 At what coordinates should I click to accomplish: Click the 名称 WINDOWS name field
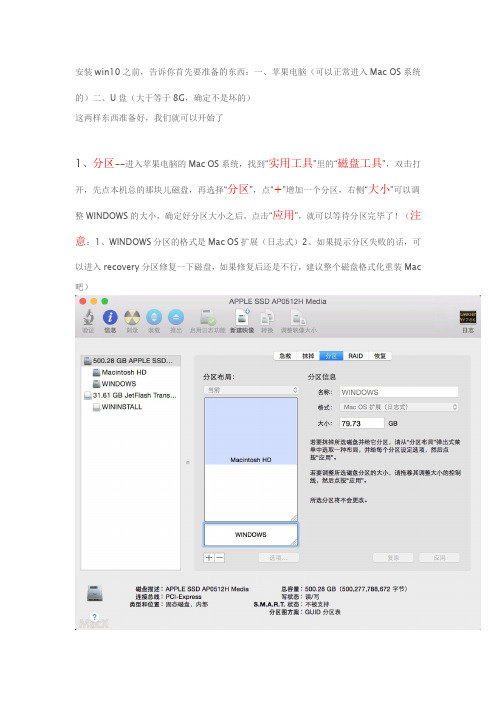(399, 392)
